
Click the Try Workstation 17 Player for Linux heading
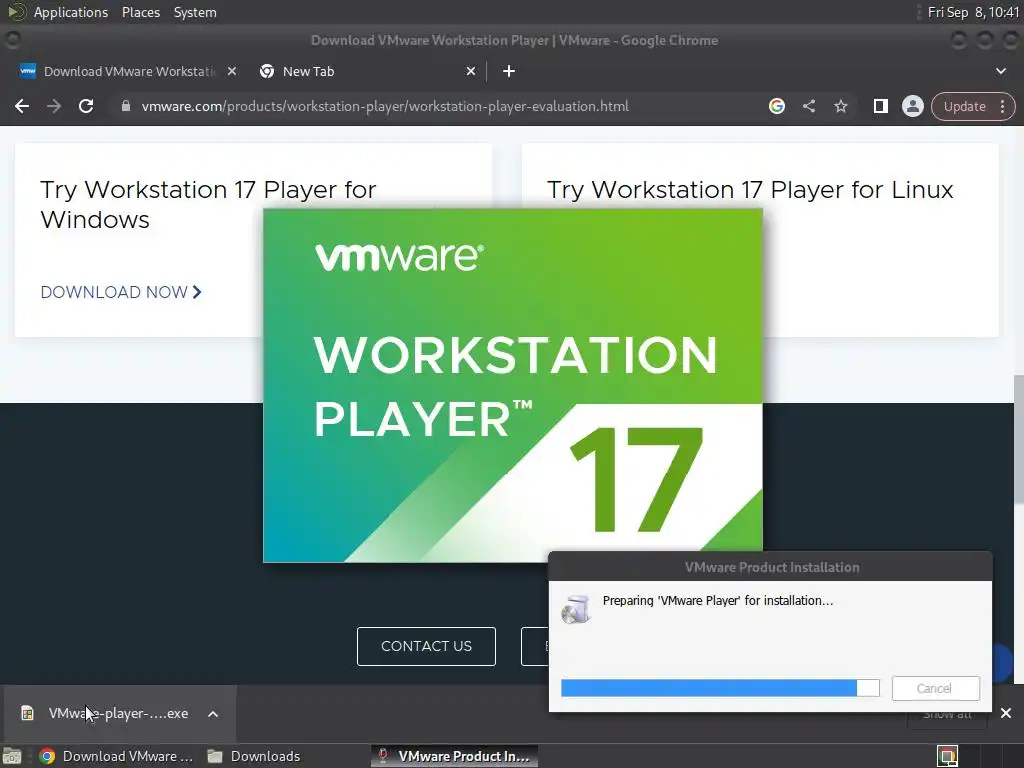(x=750, y=189)
